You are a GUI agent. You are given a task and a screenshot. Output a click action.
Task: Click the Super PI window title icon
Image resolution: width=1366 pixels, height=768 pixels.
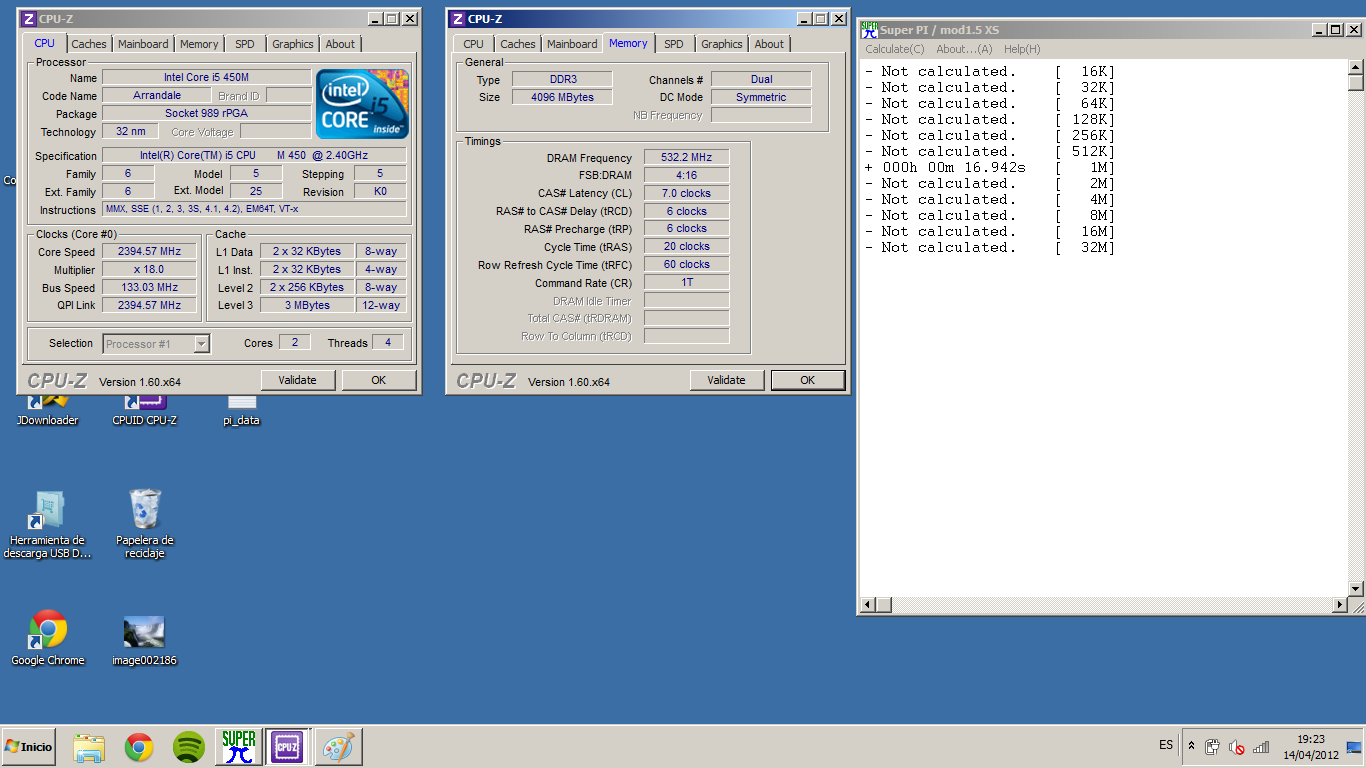[x=869, y=30]
